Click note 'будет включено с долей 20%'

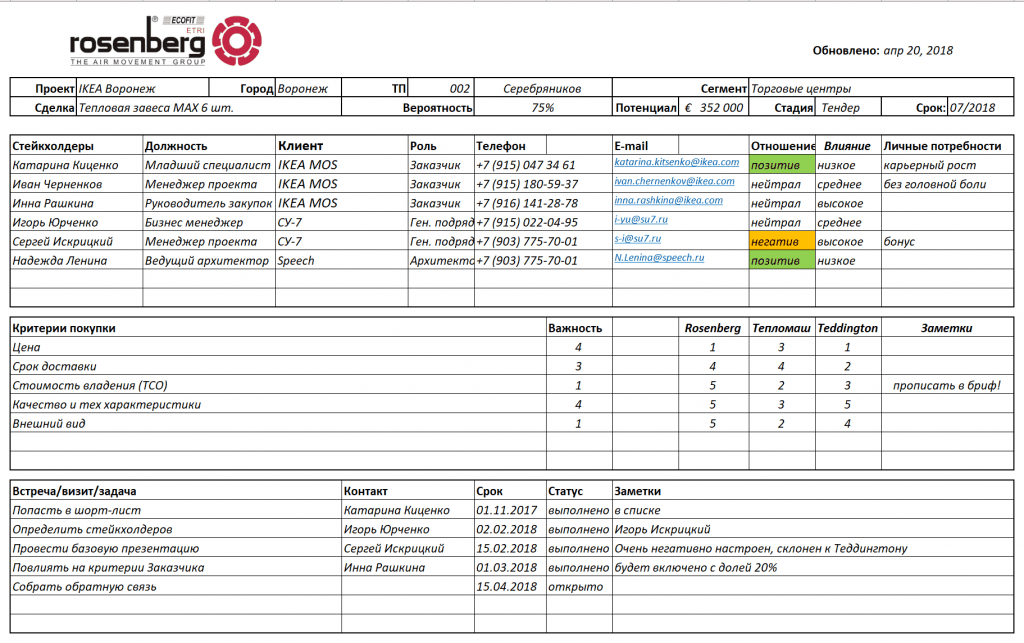coord(696,567)
